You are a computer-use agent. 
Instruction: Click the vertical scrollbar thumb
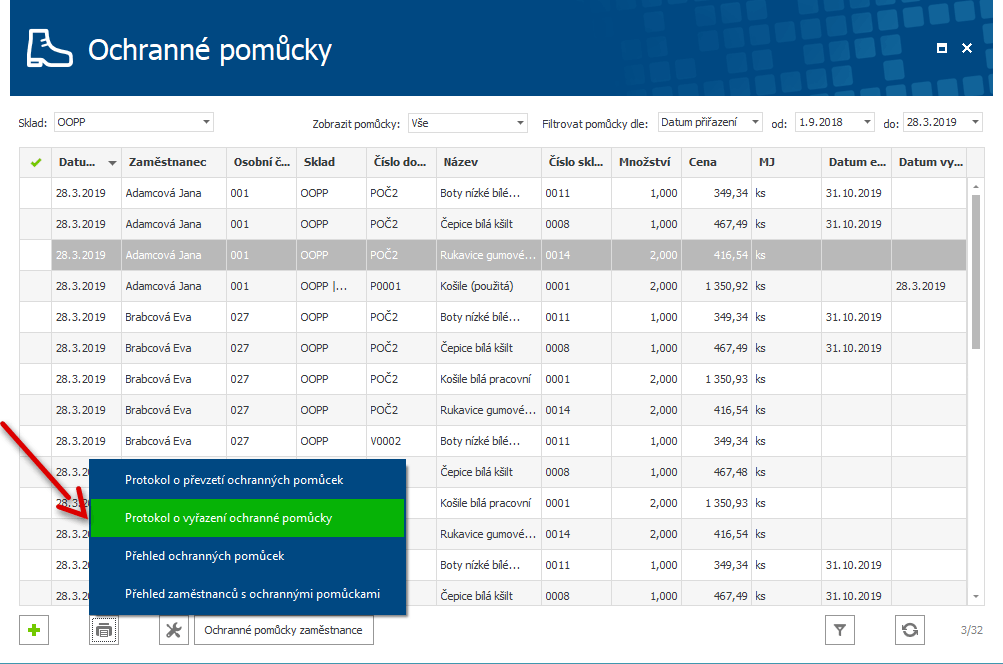click(975, 272)
